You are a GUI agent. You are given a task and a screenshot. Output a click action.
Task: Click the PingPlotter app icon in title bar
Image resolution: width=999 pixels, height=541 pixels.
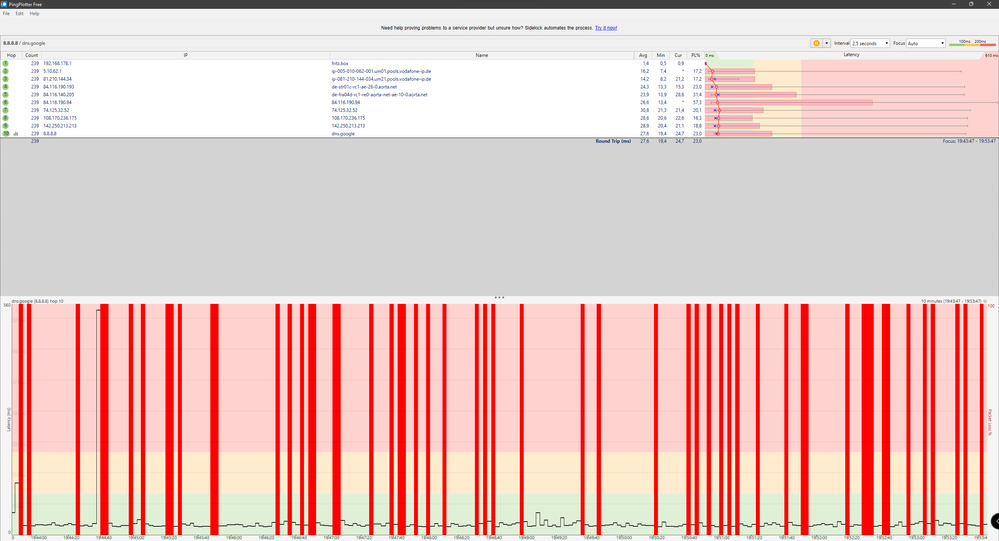coord(4,4)
